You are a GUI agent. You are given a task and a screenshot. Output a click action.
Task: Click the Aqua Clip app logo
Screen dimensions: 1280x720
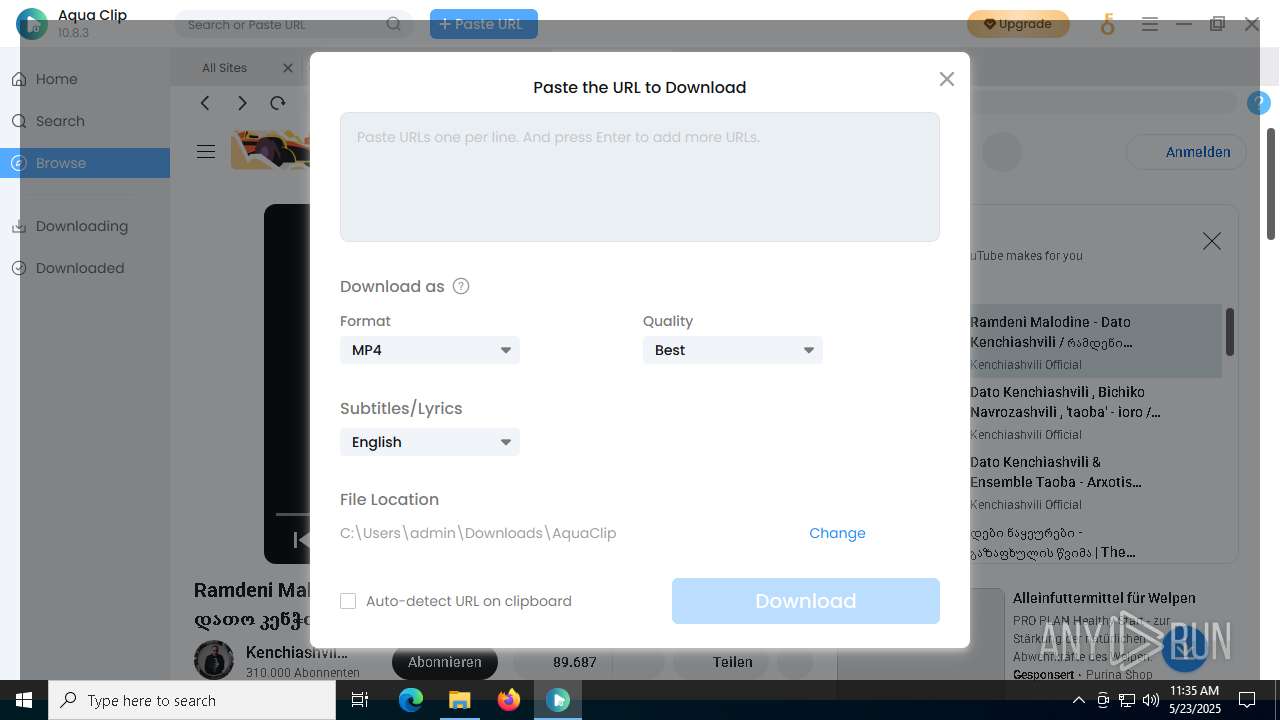pyautogui.click(x=32, y=24)
